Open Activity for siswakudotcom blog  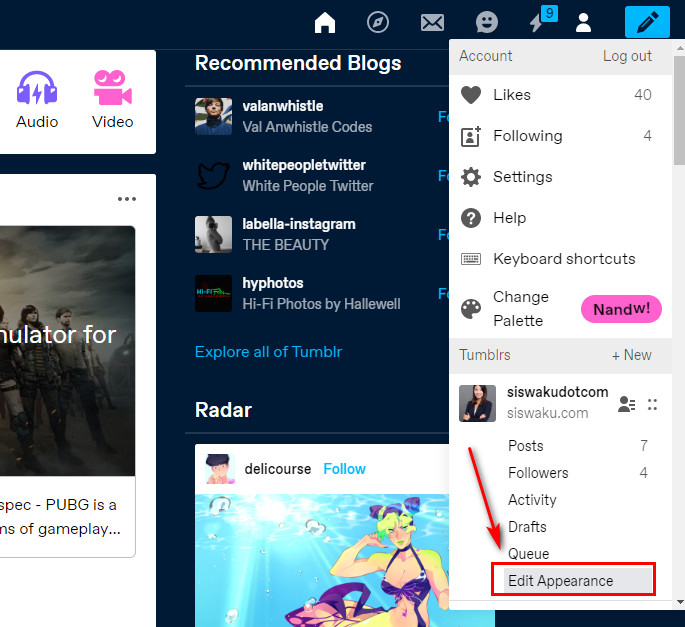pyautogui.click(x=577, y=500)
